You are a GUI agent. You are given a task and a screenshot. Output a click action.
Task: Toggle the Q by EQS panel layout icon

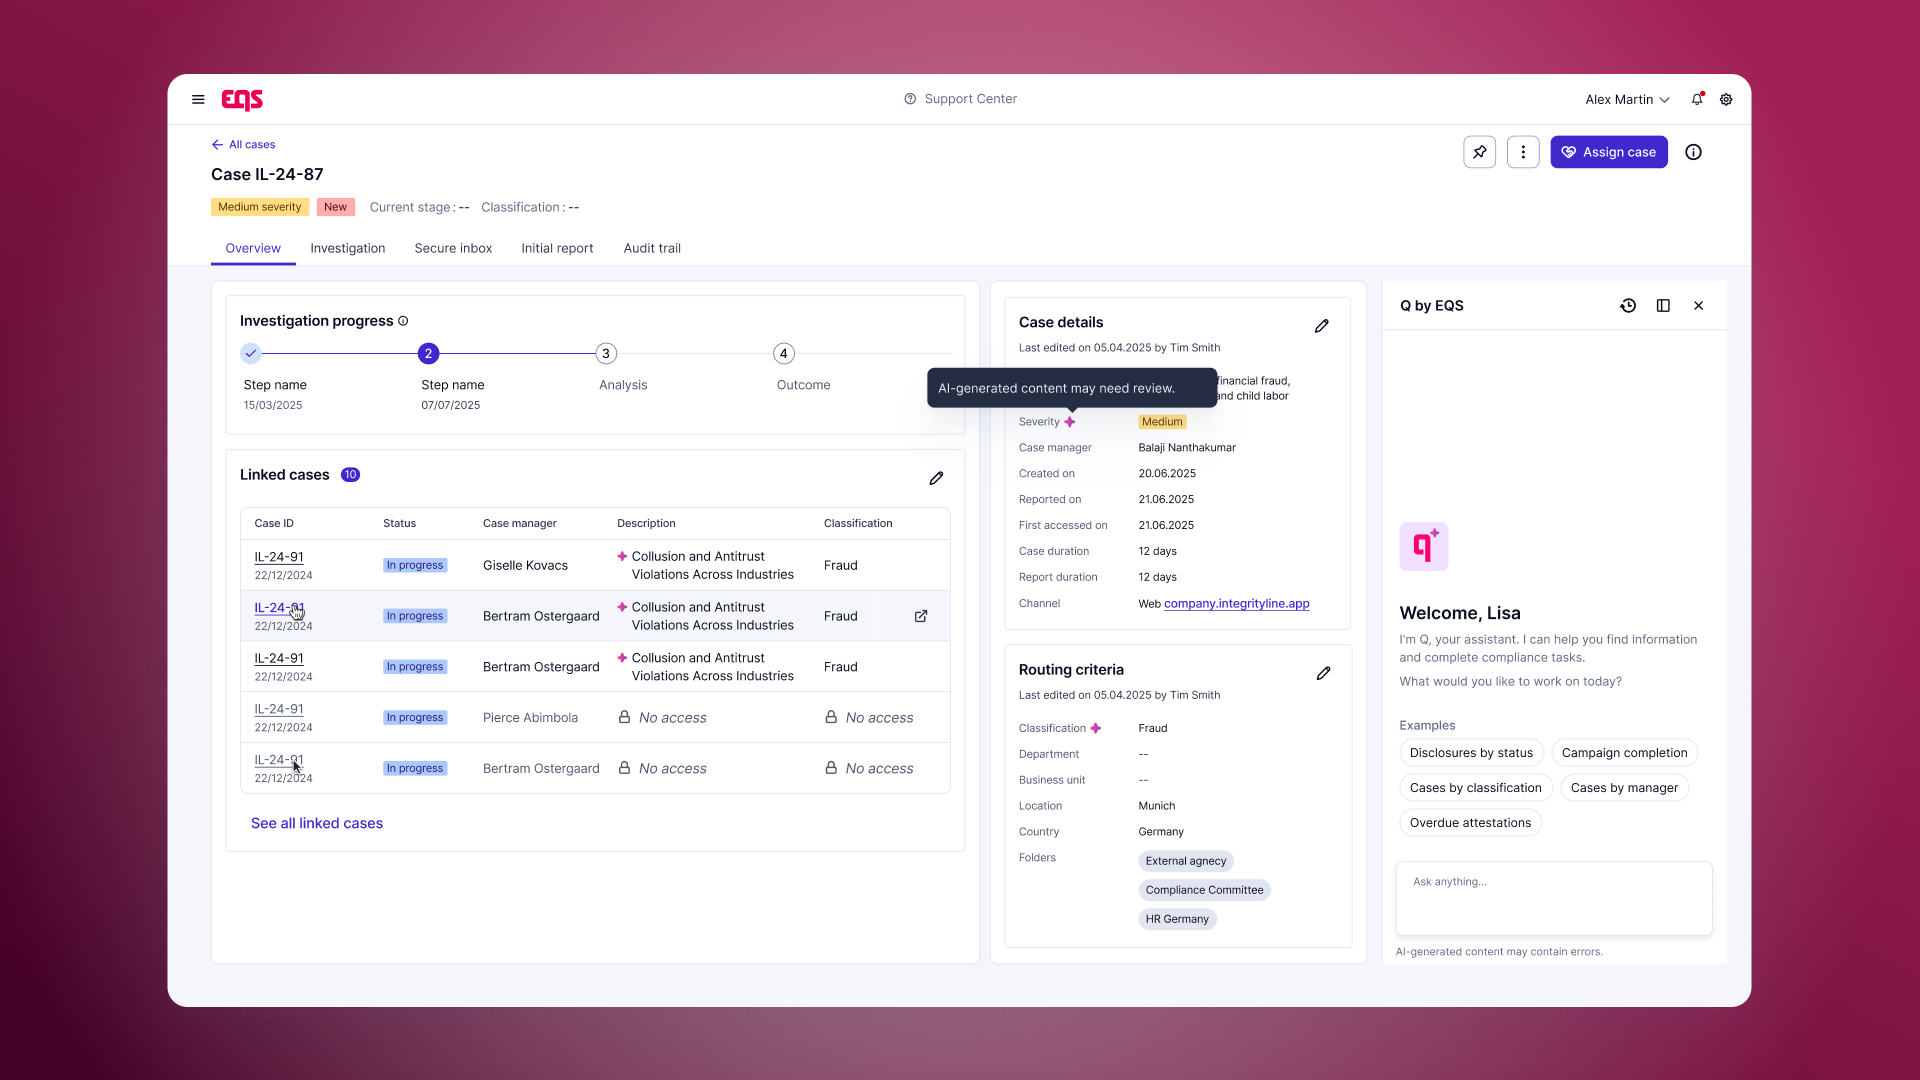click(x=1663, y=306)
